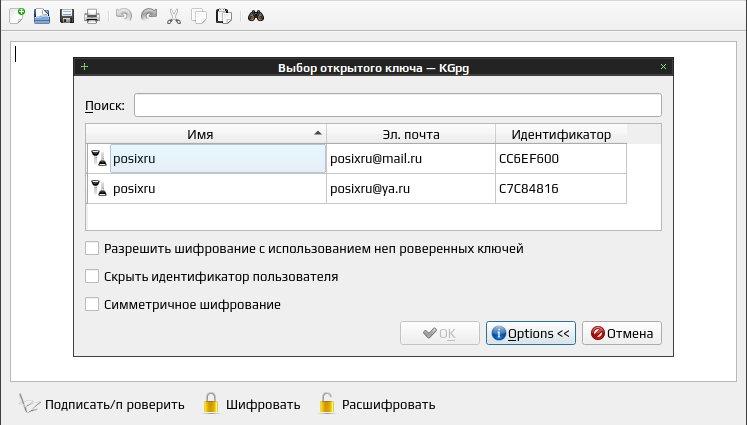This screenshot has height=425, width=747.
Task: Click the Save floppy disk icon
Action: point(67,16)
